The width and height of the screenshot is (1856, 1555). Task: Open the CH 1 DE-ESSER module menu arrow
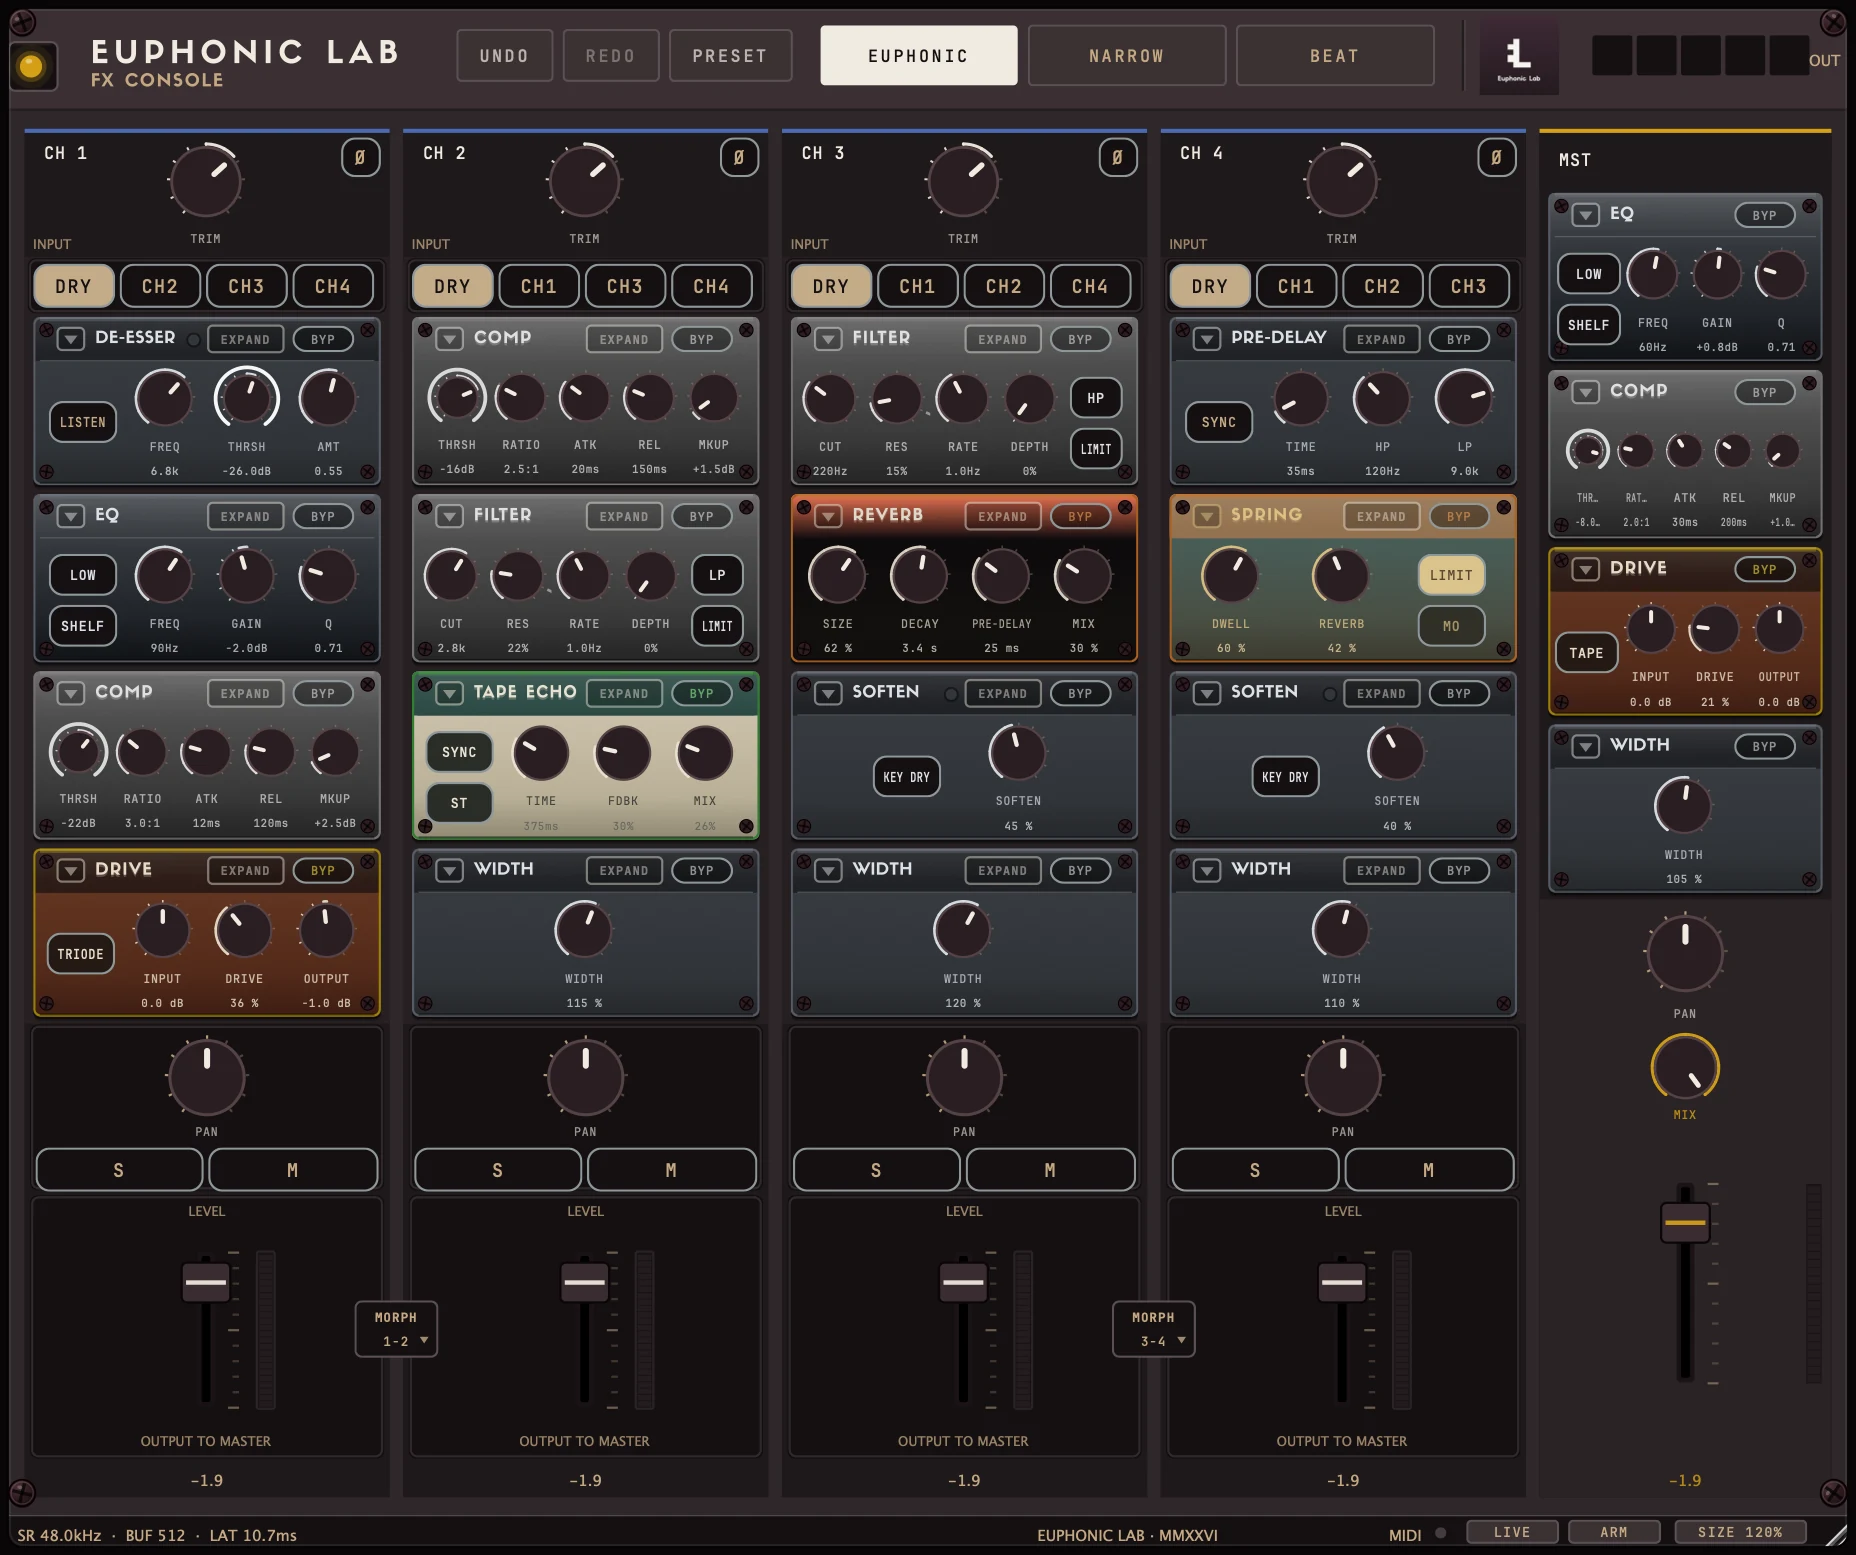[71, 339]
